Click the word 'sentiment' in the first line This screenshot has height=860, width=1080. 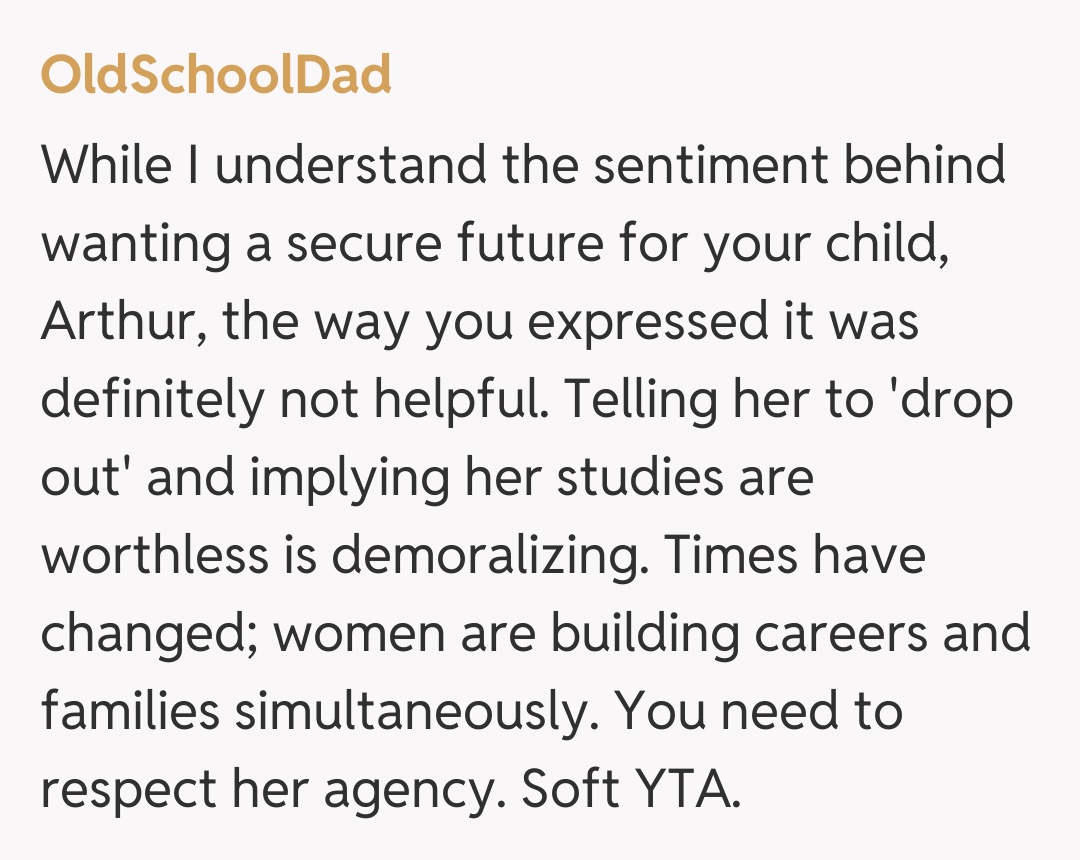709,167
